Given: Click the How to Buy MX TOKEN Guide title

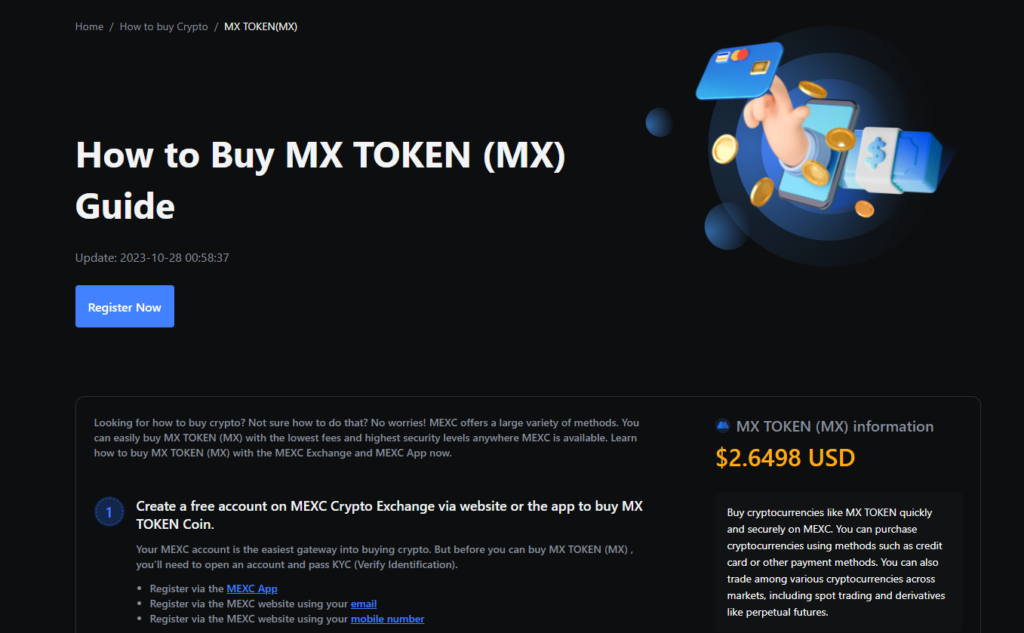Looking at the screenshot, I should (x=321, y=180).
